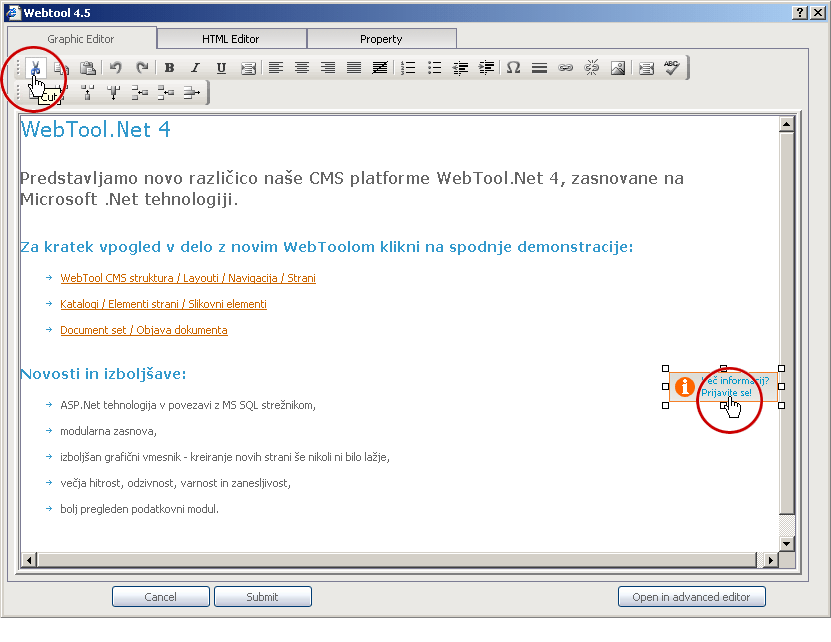The height and width of the screenshot is (642, 831).
Task: Open the Property tab
Action: point(381,39)
